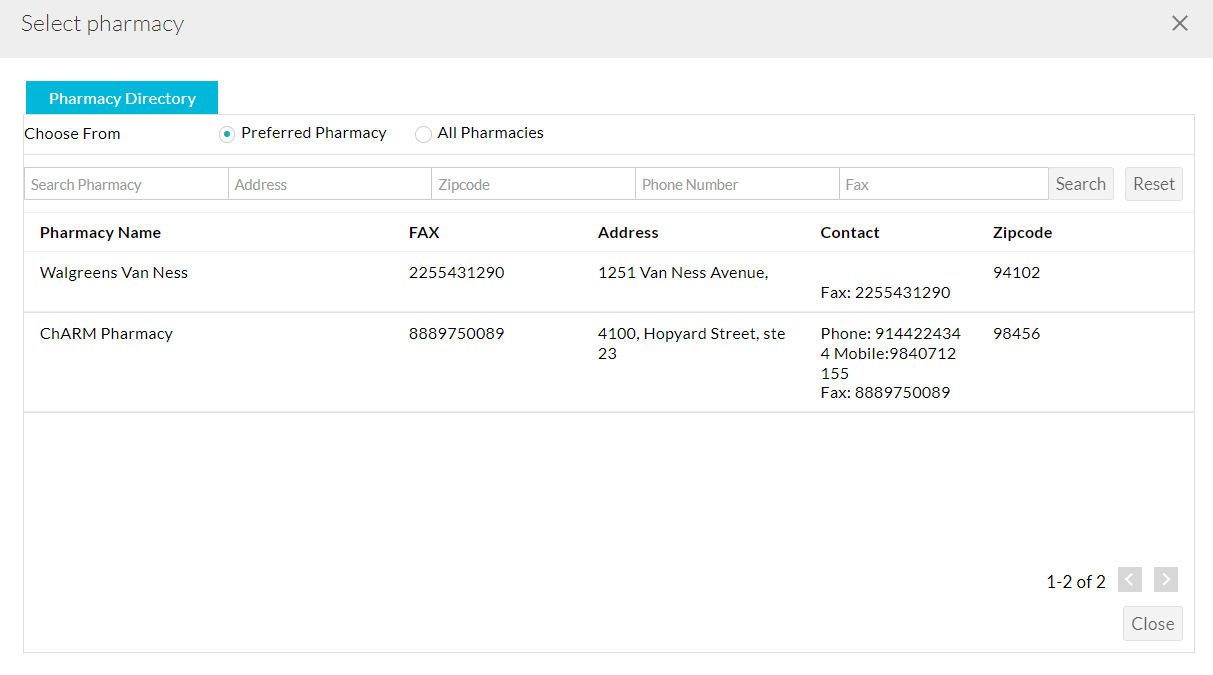Click the Search button
The width and height of the screenshot is (1213, 675).
point(1080,184)
